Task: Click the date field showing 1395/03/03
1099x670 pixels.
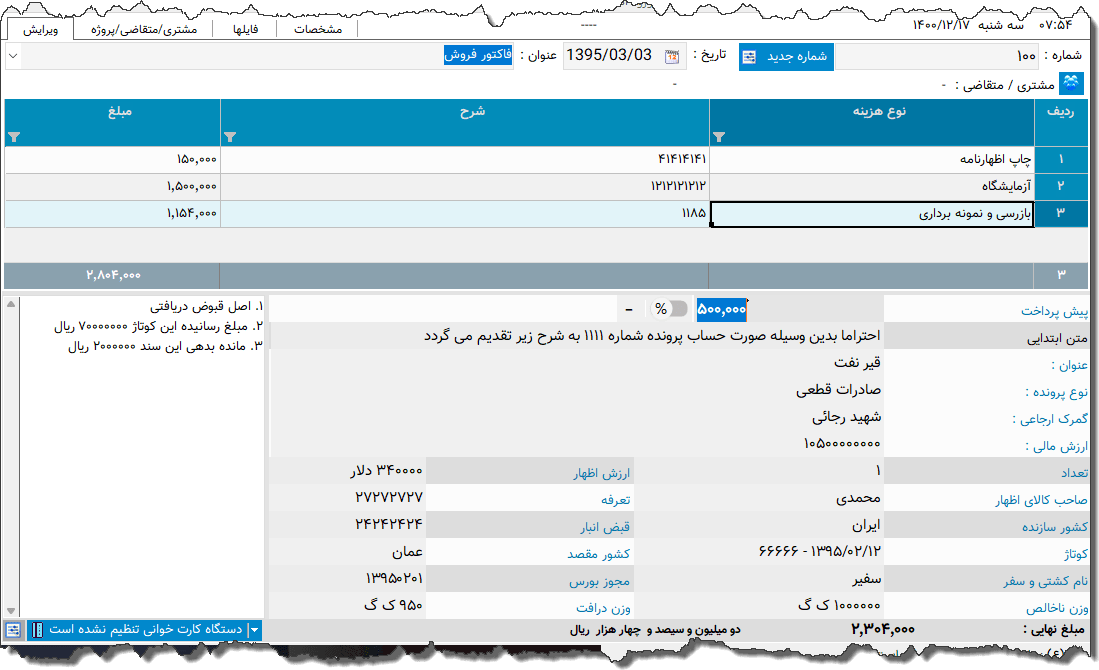Action: [605, 56]
